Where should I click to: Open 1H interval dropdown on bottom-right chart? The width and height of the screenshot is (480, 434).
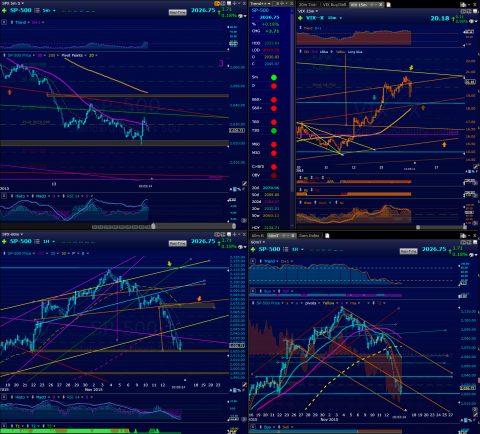pos(297,249)
